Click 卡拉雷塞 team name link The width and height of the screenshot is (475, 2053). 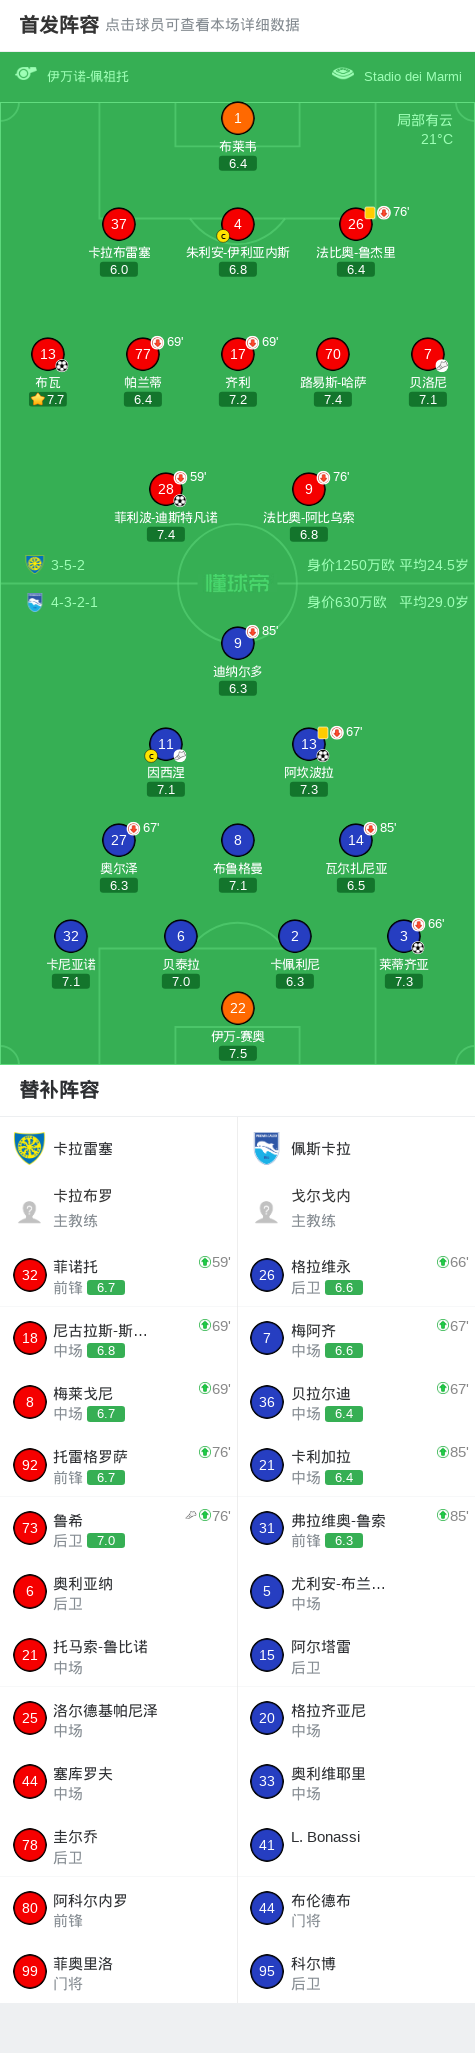(83, 1148)
